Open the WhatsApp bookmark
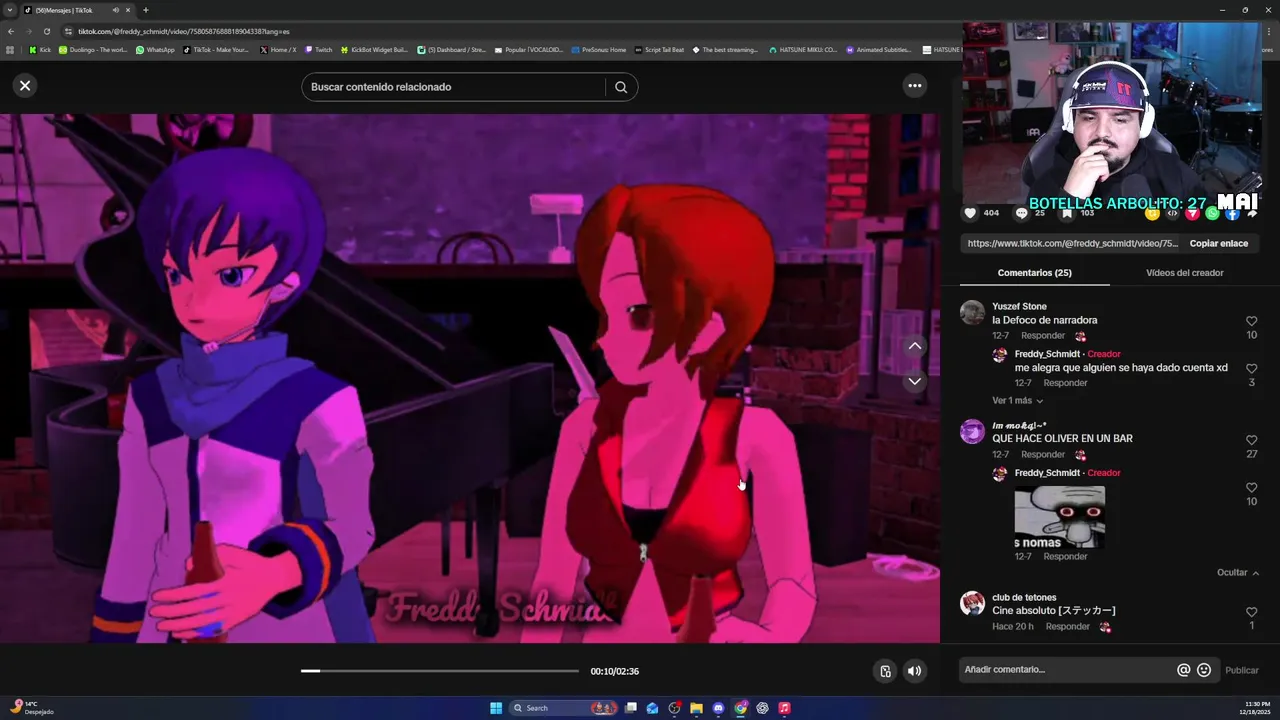Viewport: 1280px width, 720px height. pyautogui.click(x=155, y=49)
